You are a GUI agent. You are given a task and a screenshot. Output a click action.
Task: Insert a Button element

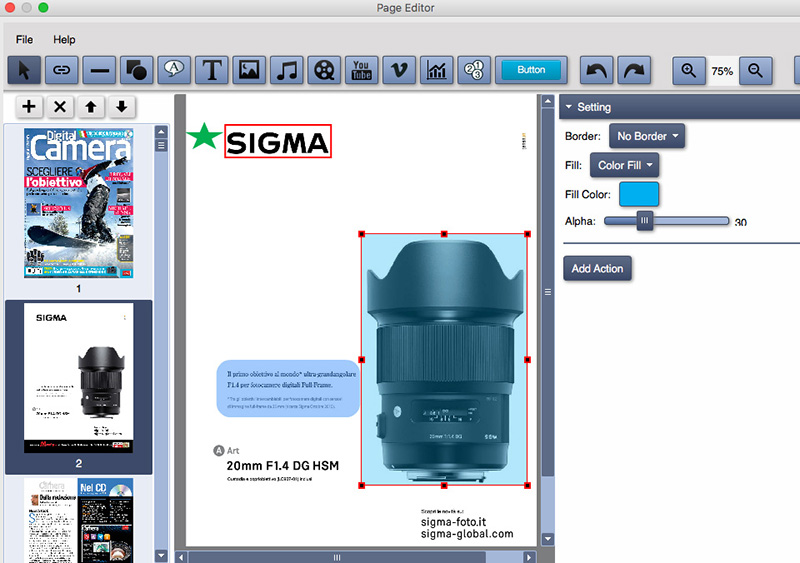531,70
